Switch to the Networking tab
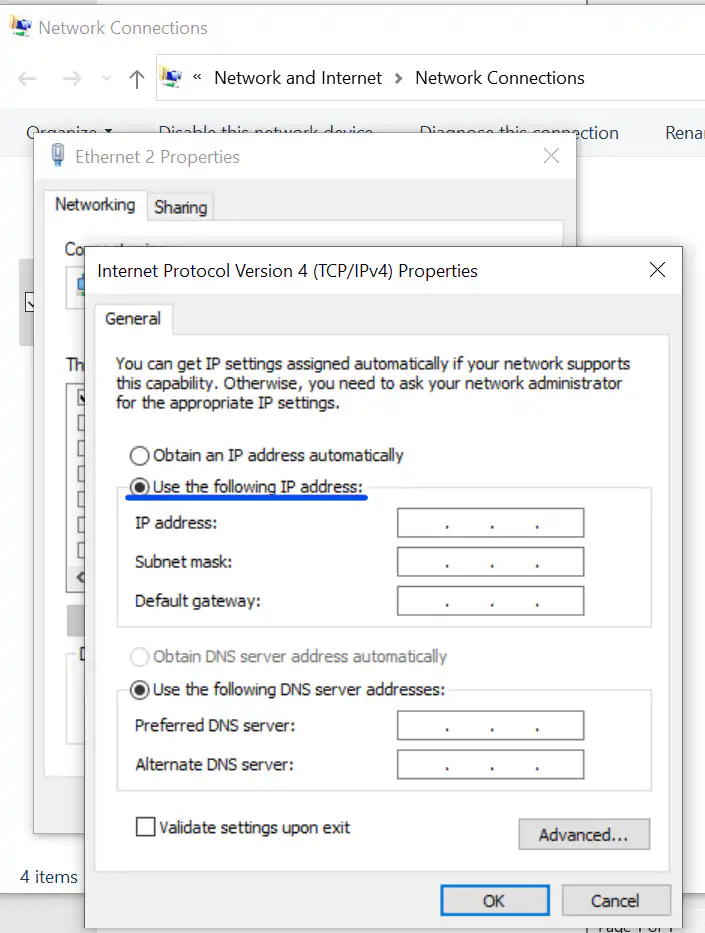The image size is (705, 933). (x=95, y=205)
